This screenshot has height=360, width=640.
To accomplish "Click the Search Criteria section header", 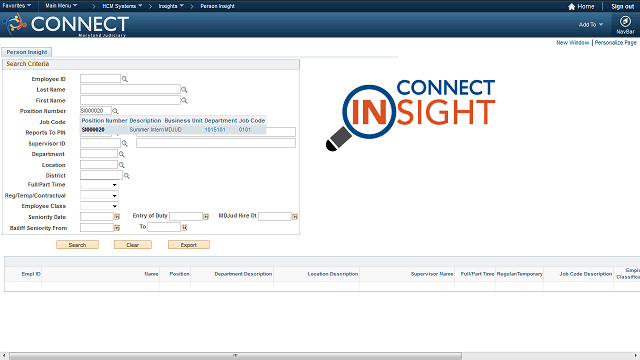I will [151, 64].
